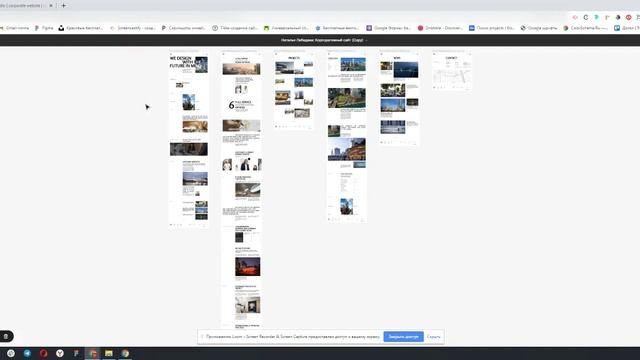The image size is (640, 360).
Task: Close the corporate website browser tab
Action: pos(51,6)
